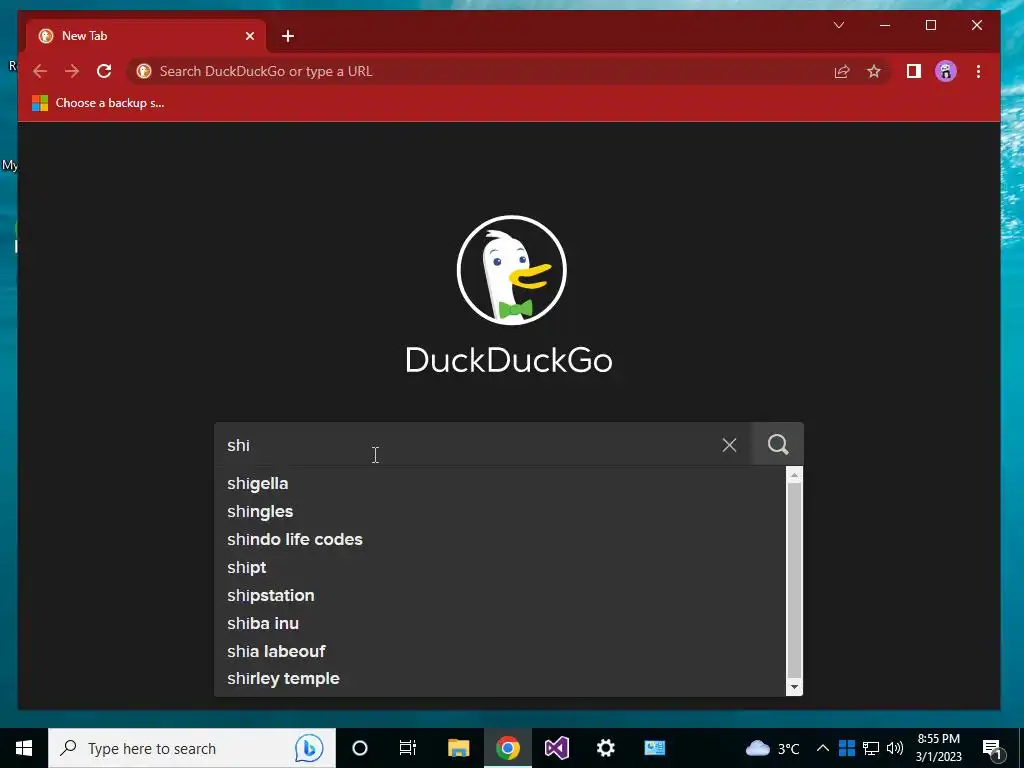Viewport: 1024px width, 768px height.
Task: Open Visual Studio from the taskbar
Action: [556, 748]
